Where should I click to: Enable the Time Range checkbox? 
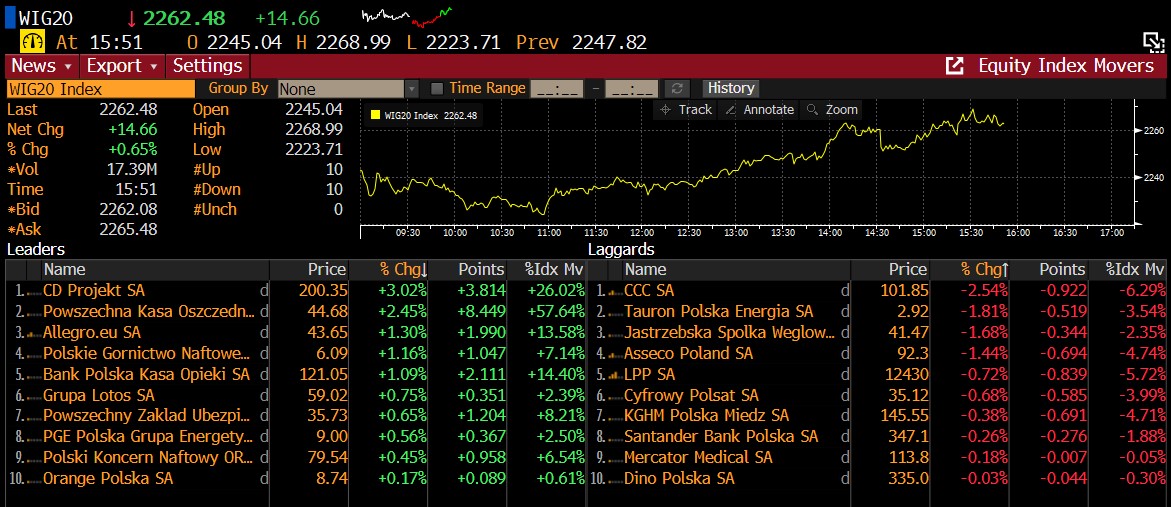[x=437, y=88]
